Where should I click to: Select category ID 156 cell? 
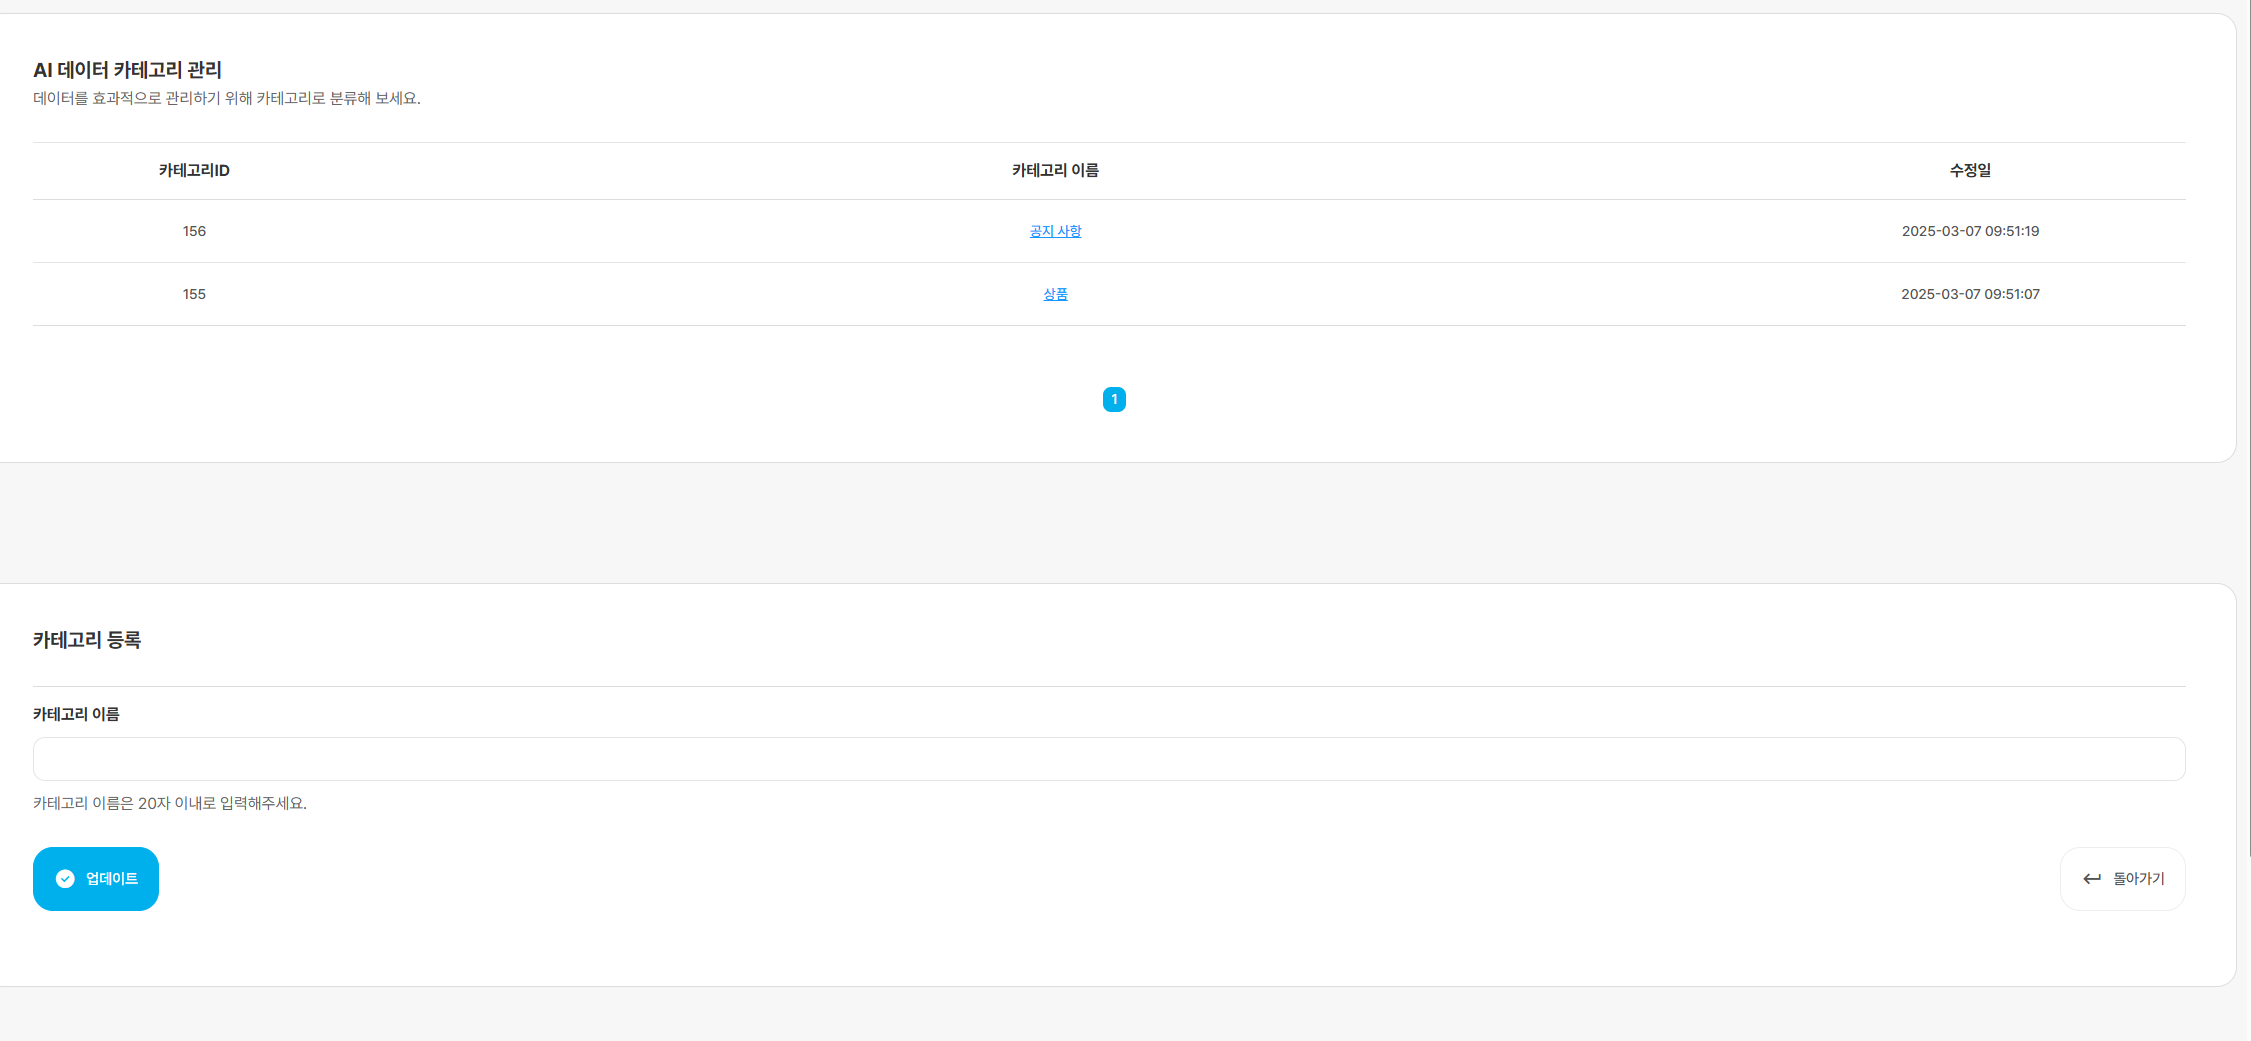[194, 231]
